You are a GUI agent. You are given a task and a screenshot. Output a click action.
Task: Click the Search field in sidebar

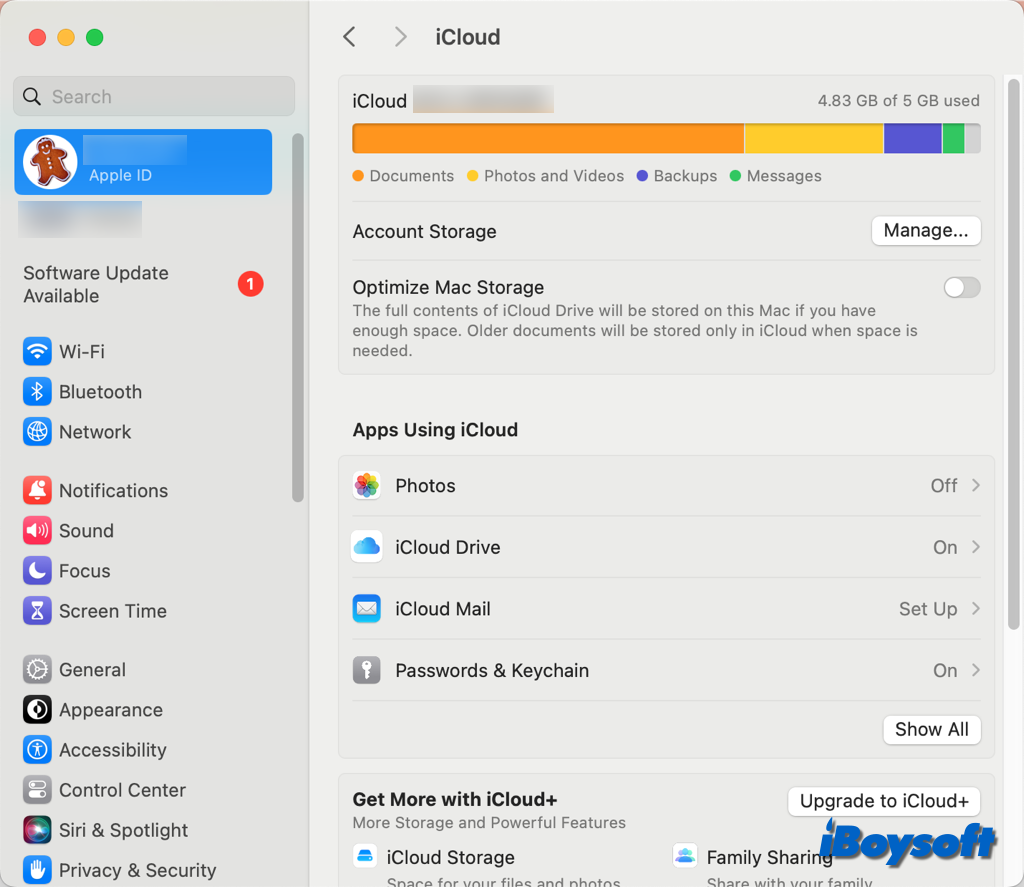(x=154, y=97)
